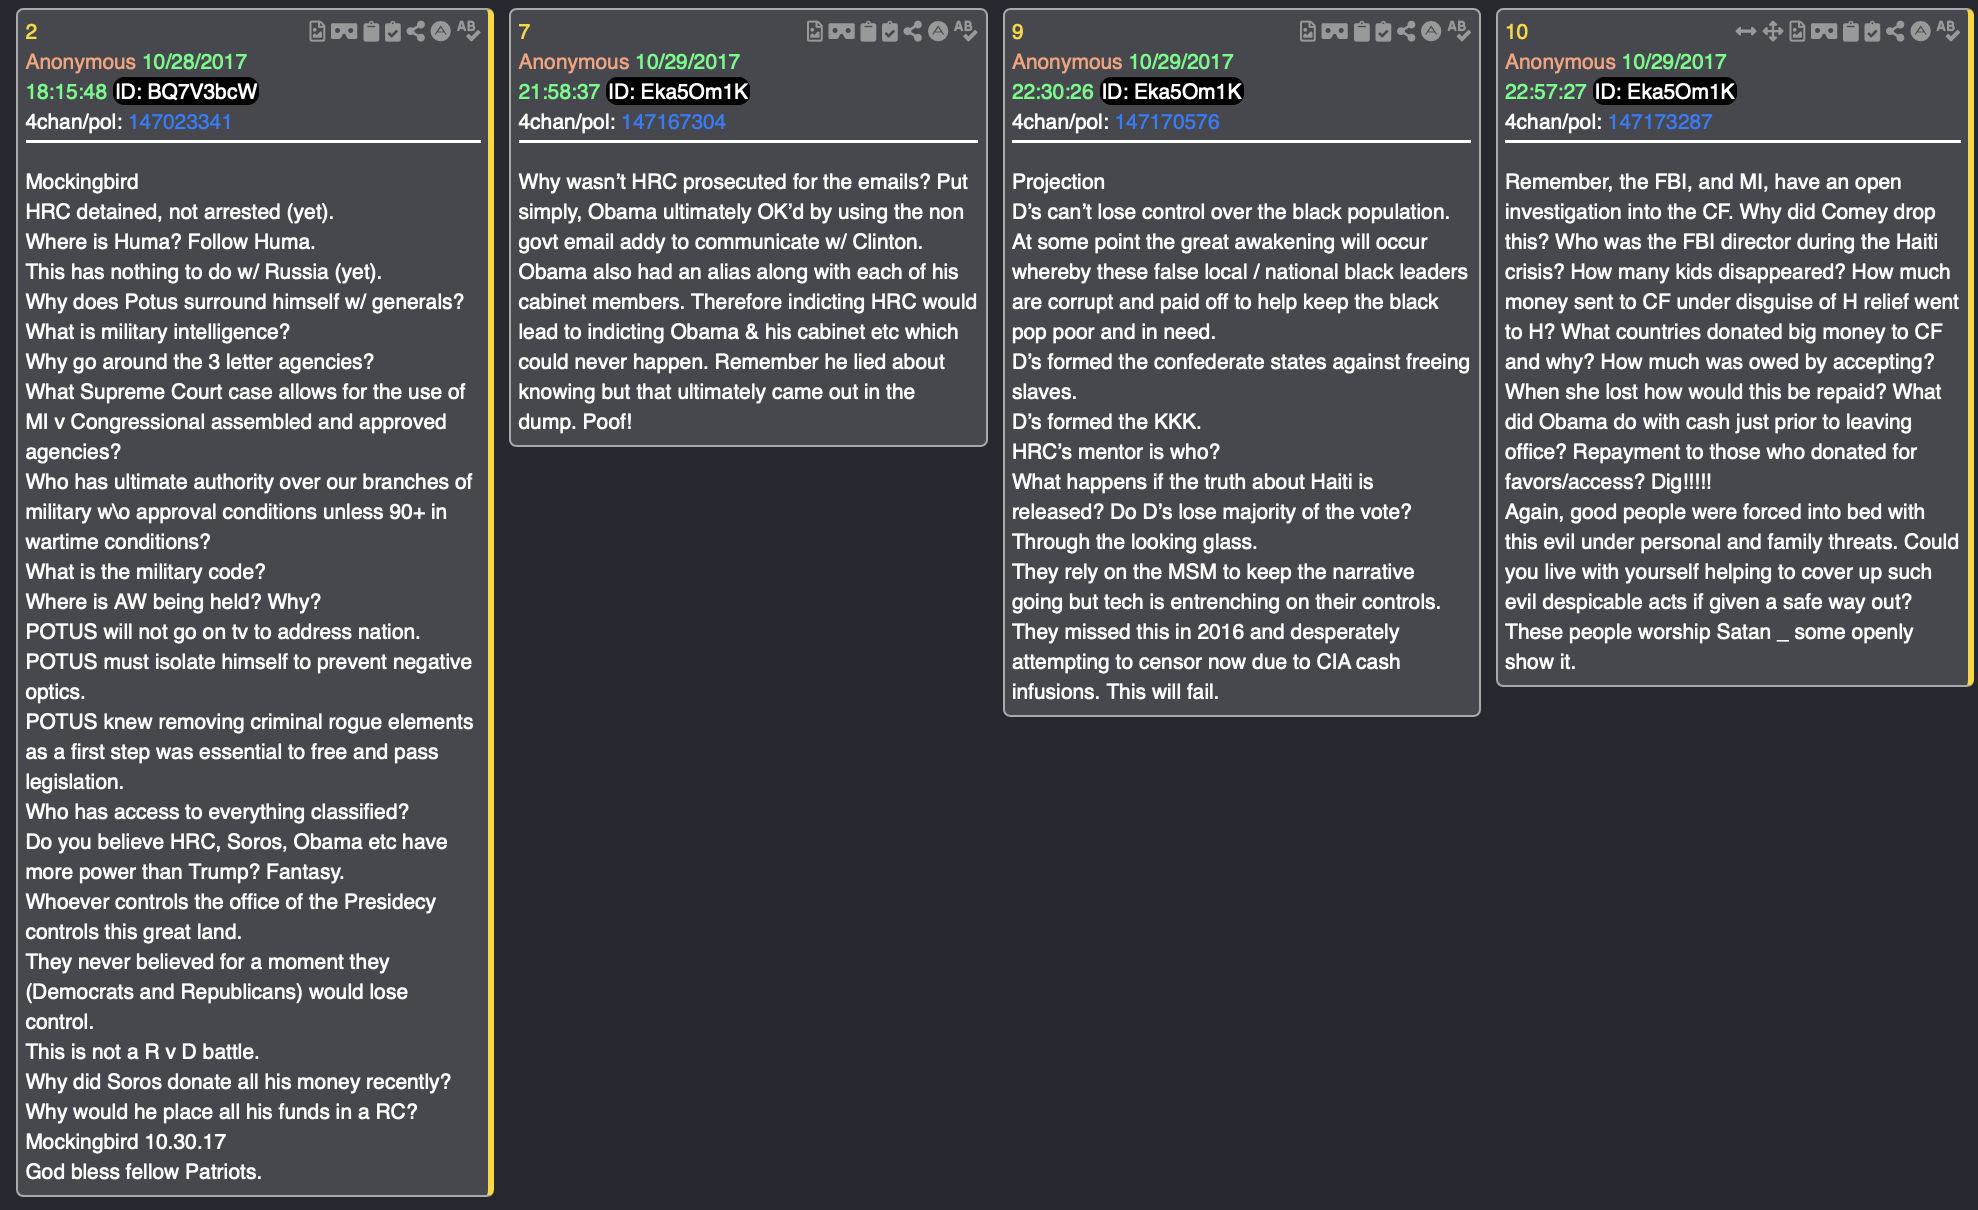Click the spellcheck AB icon on post 10
Viewport: 1978px width, 1210px height.
tap(1949, 31)
